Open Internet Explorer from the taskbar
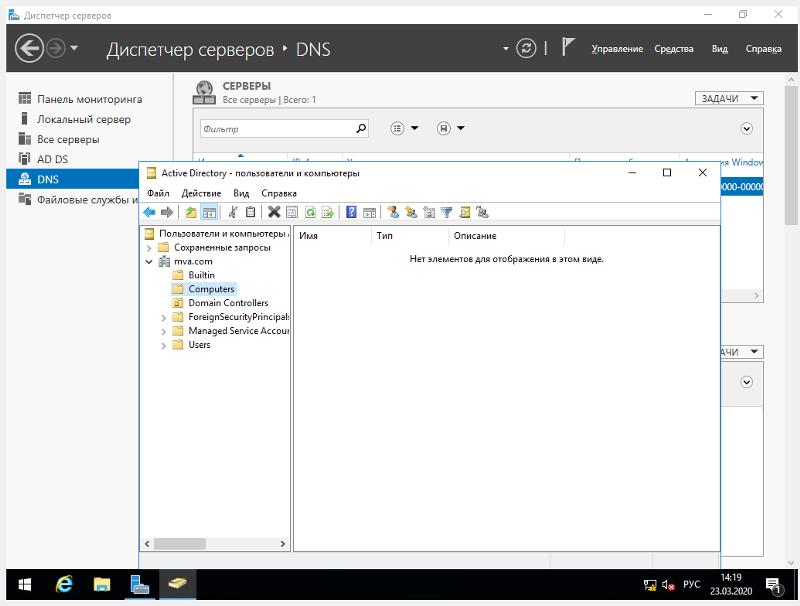Viewport: 800px width, 606px height. coord(64,584)
